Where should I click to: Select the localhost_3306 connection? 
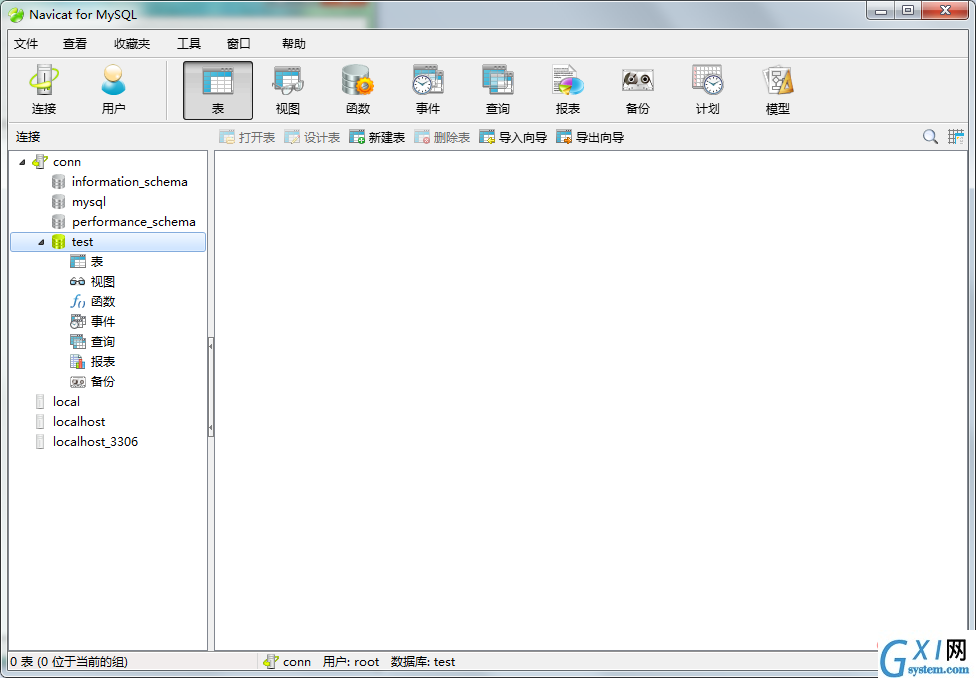(x=95, y=441)
